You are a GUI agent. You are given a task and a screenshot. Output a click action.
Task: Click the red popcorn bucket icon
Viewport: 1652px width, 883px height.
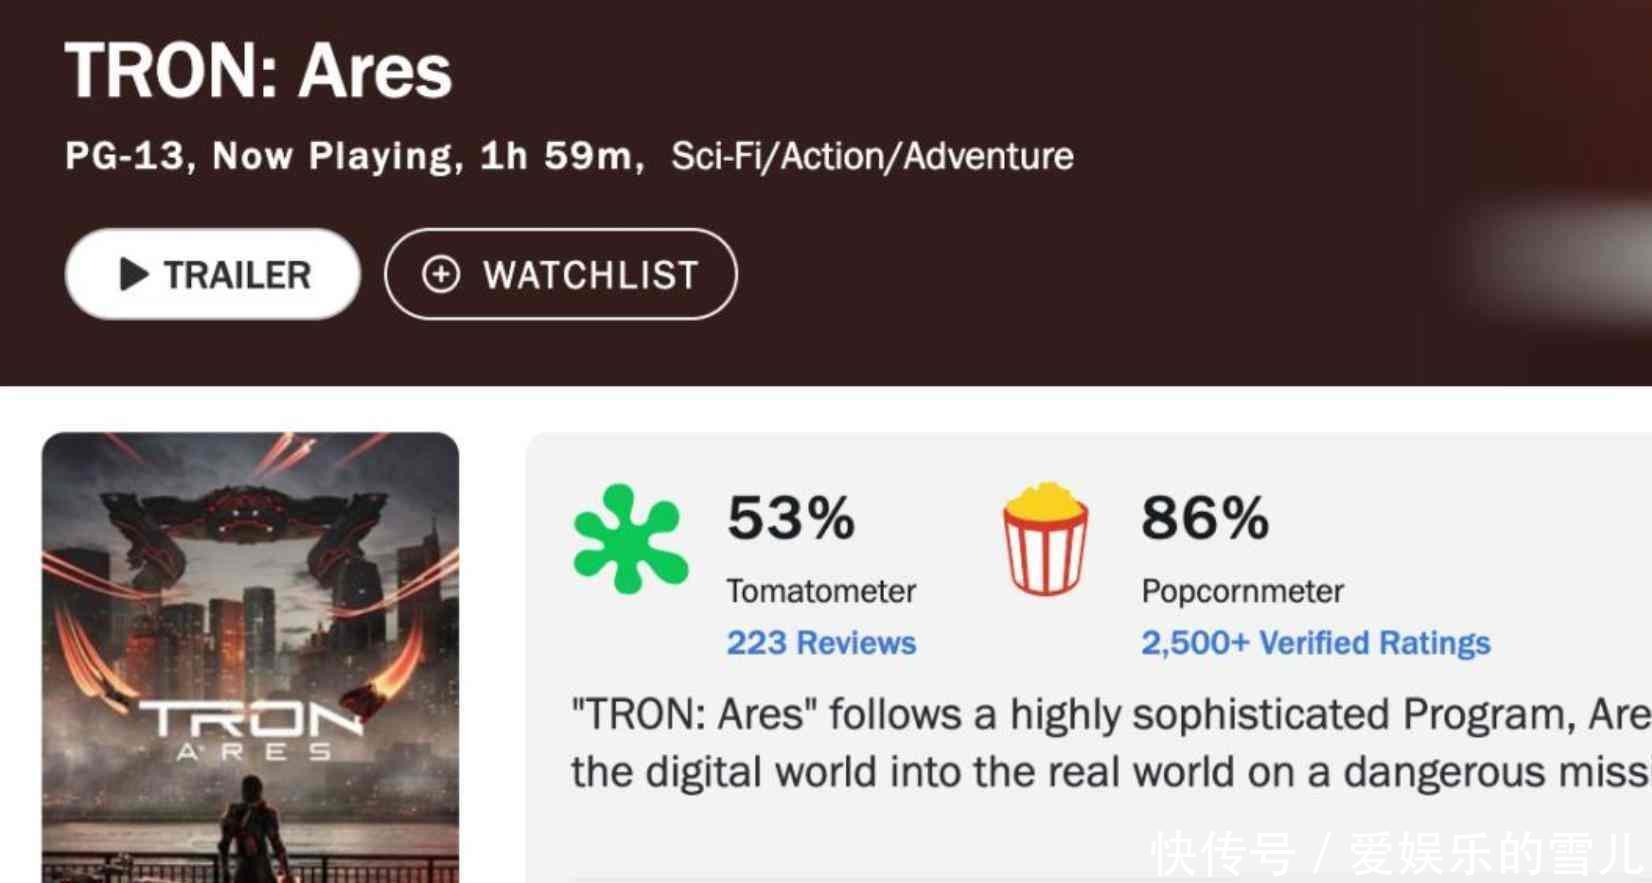coord(1045,540)
